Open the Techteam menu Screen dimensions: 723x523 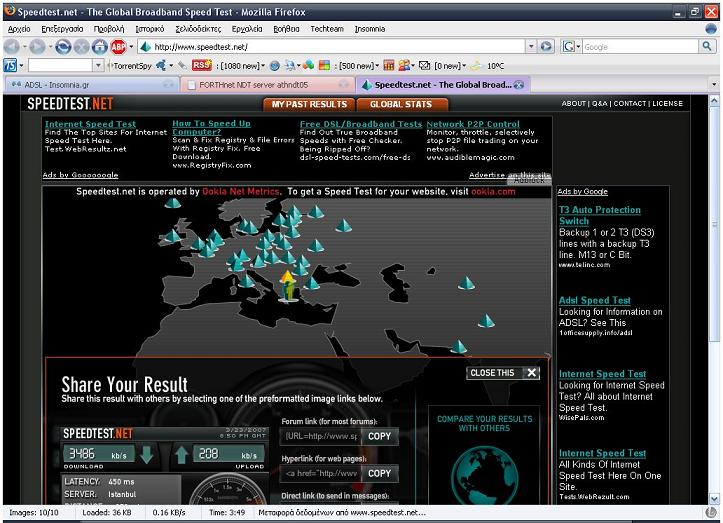327,29
